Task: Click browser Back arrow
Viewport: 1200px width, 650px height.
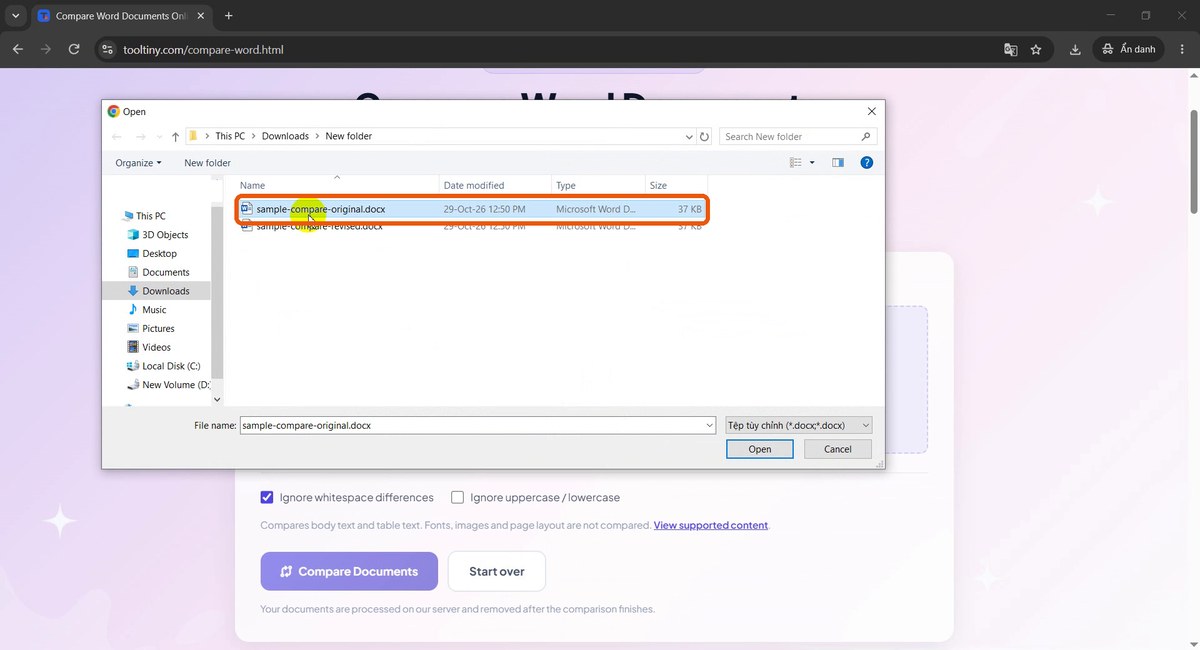Action: click(18, 49)
